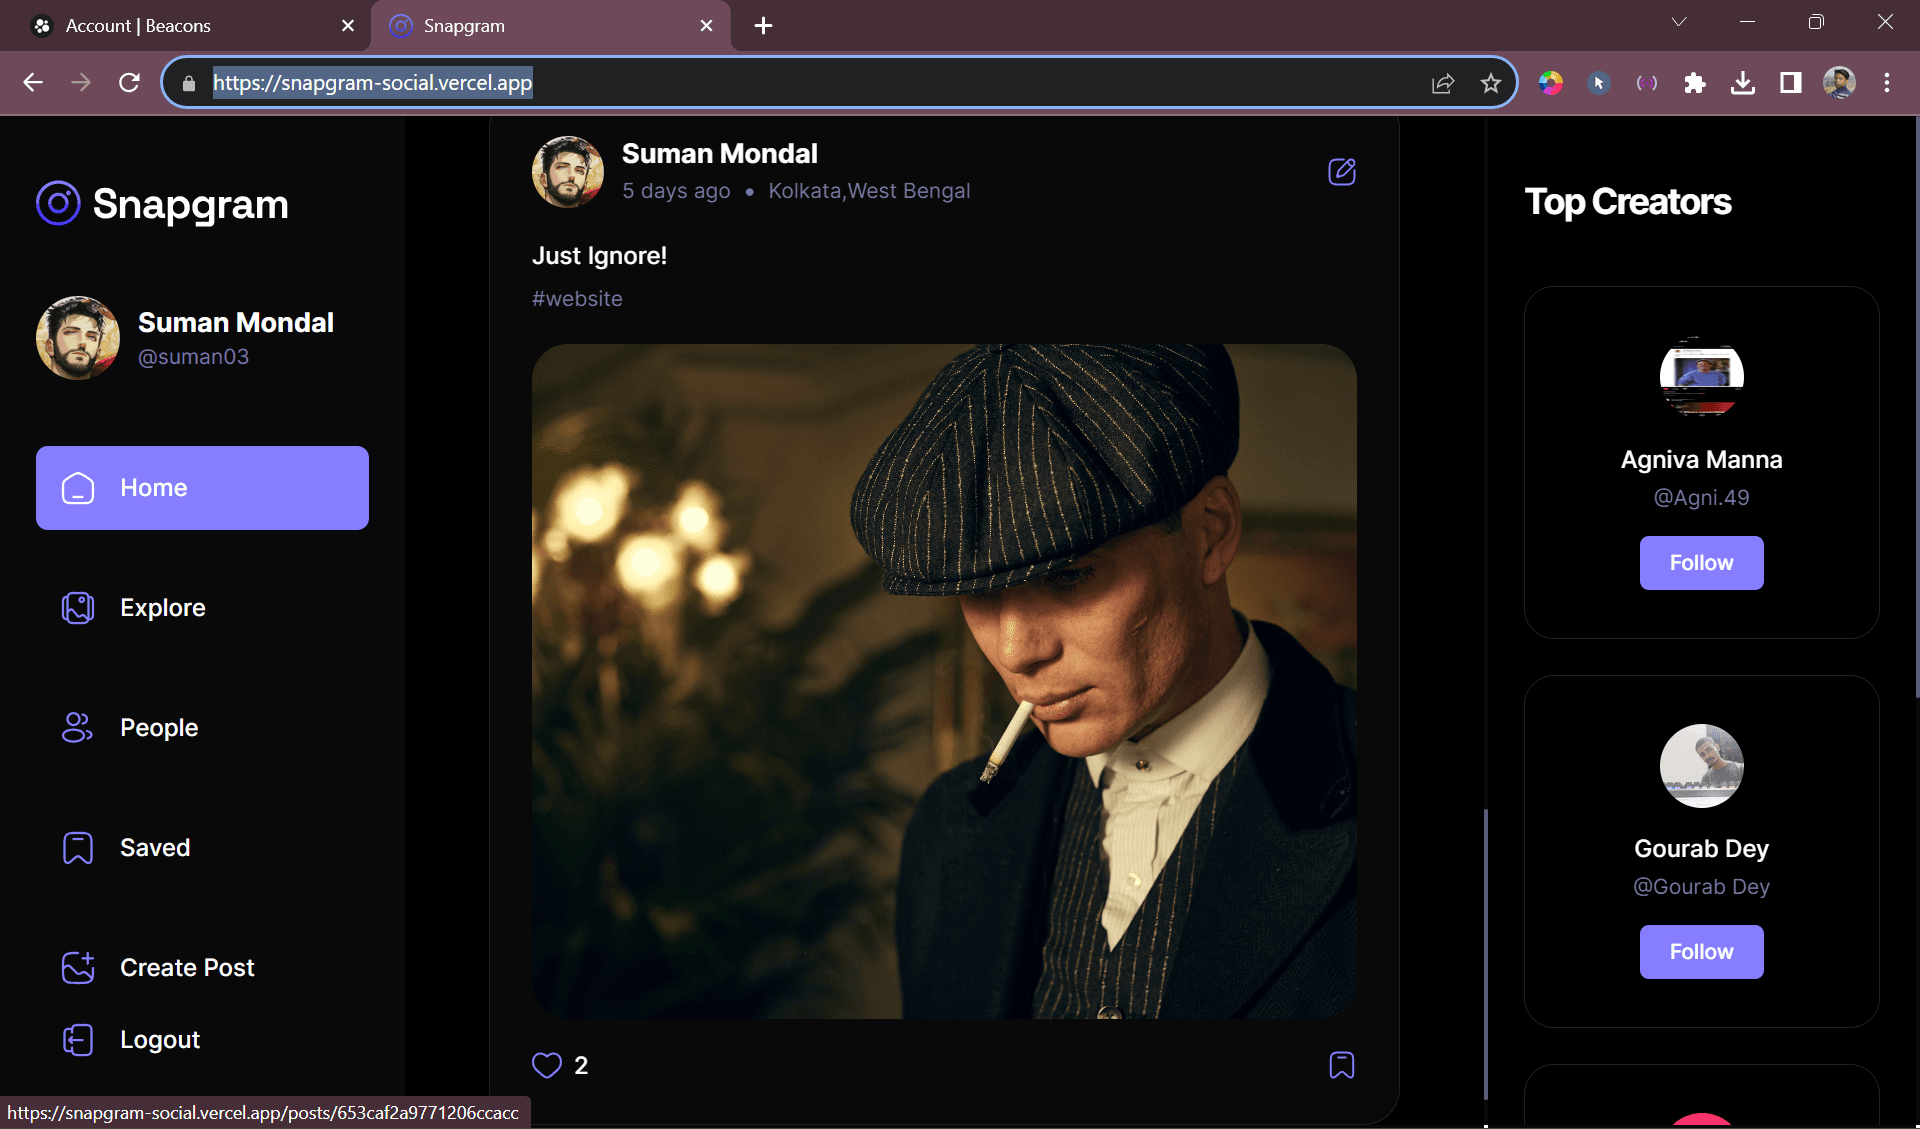Screen dimensions: 1920x1129
Task: Open the post image of man in cap
Action: point(944,681)
